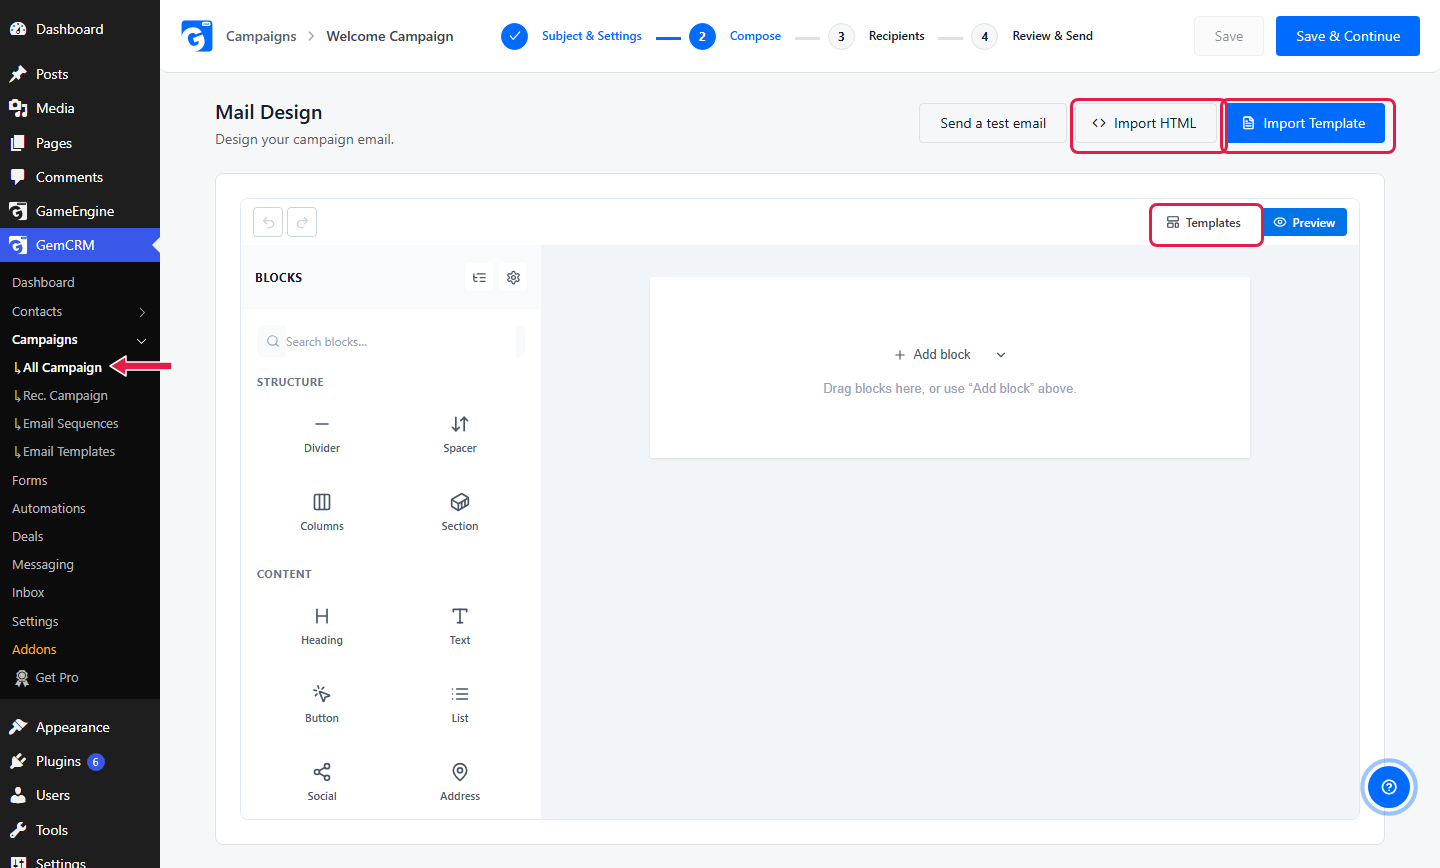Select the Heading block
Screen dimensions: 1440x868
(x=322, y=627)
